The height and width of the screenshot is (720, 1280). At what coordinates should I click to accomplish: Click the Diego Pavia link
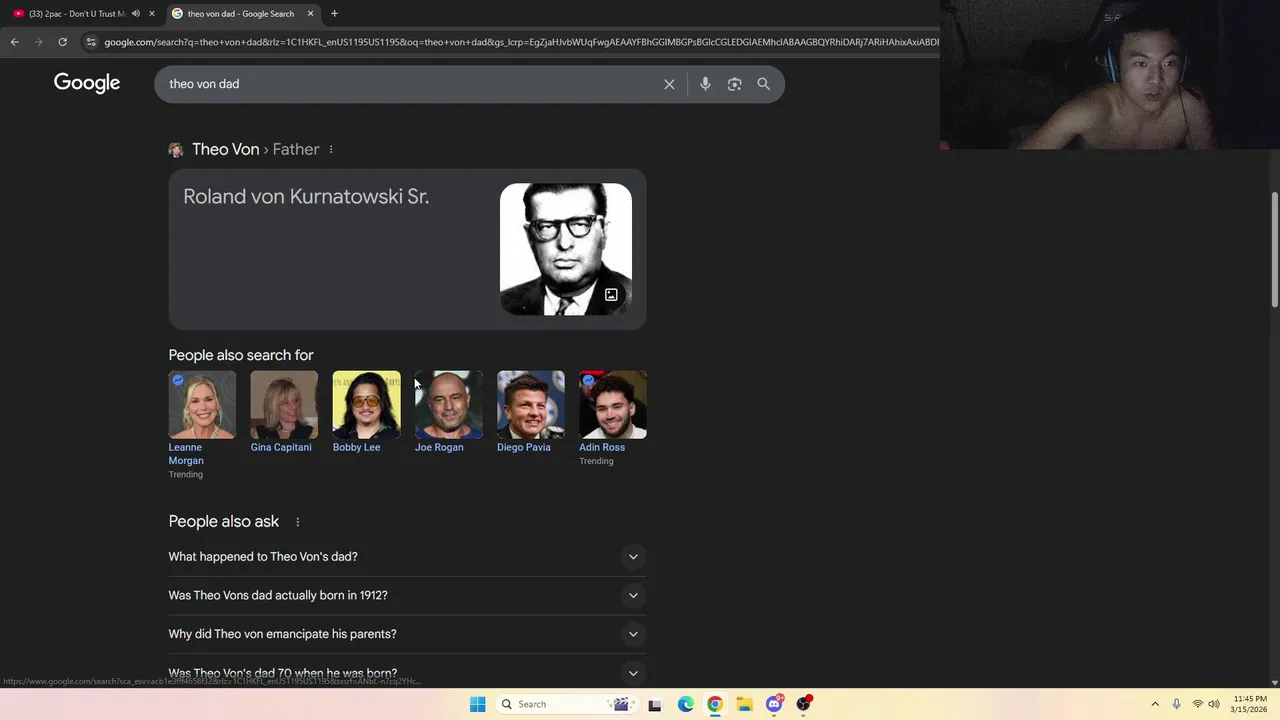524,447
